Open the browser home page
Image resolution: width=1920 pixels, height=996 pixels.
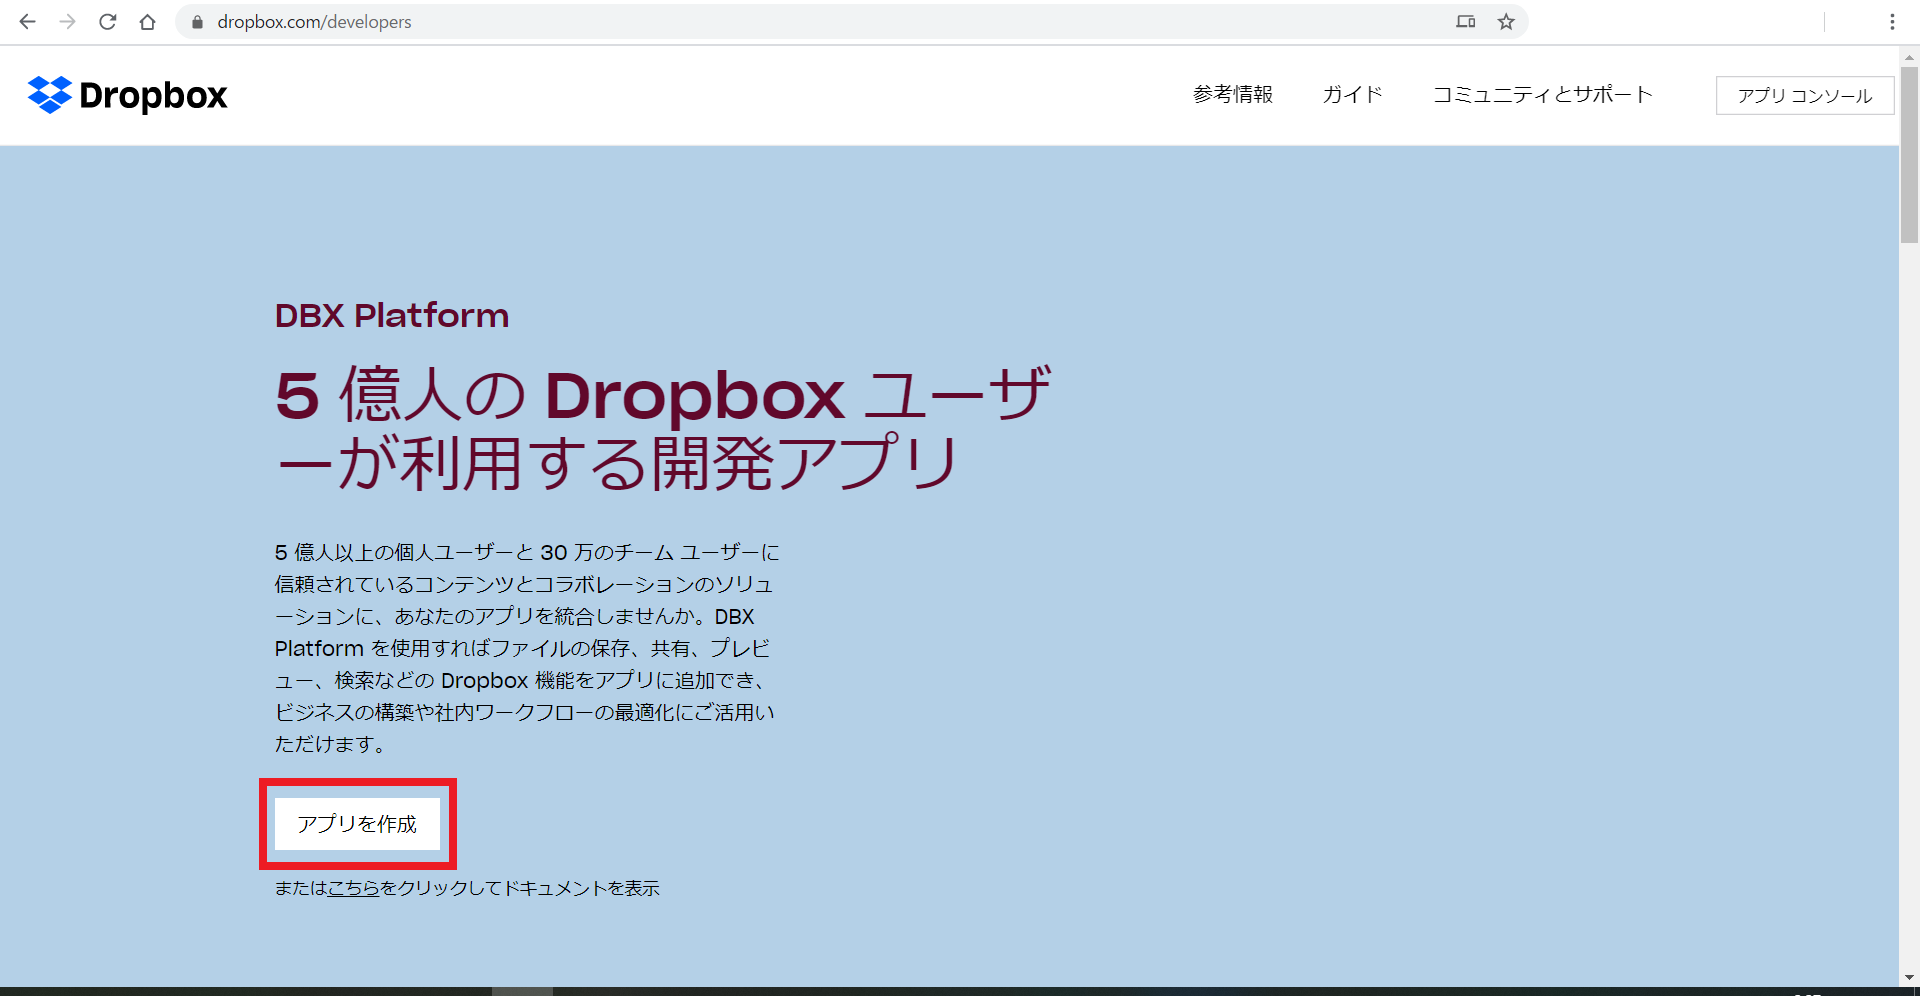(x=147, y=21)
